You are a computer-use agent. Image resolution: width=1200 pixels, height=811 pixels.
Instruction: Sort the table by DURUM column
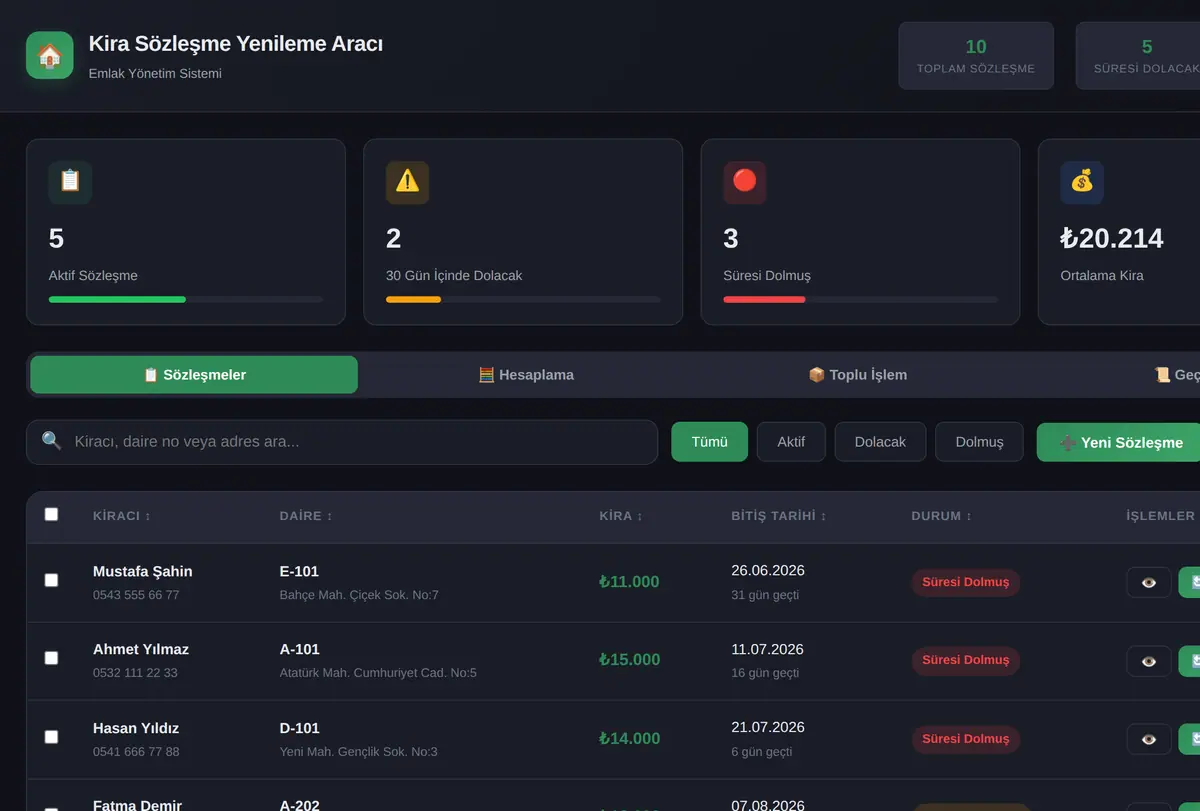pos(941,516)
